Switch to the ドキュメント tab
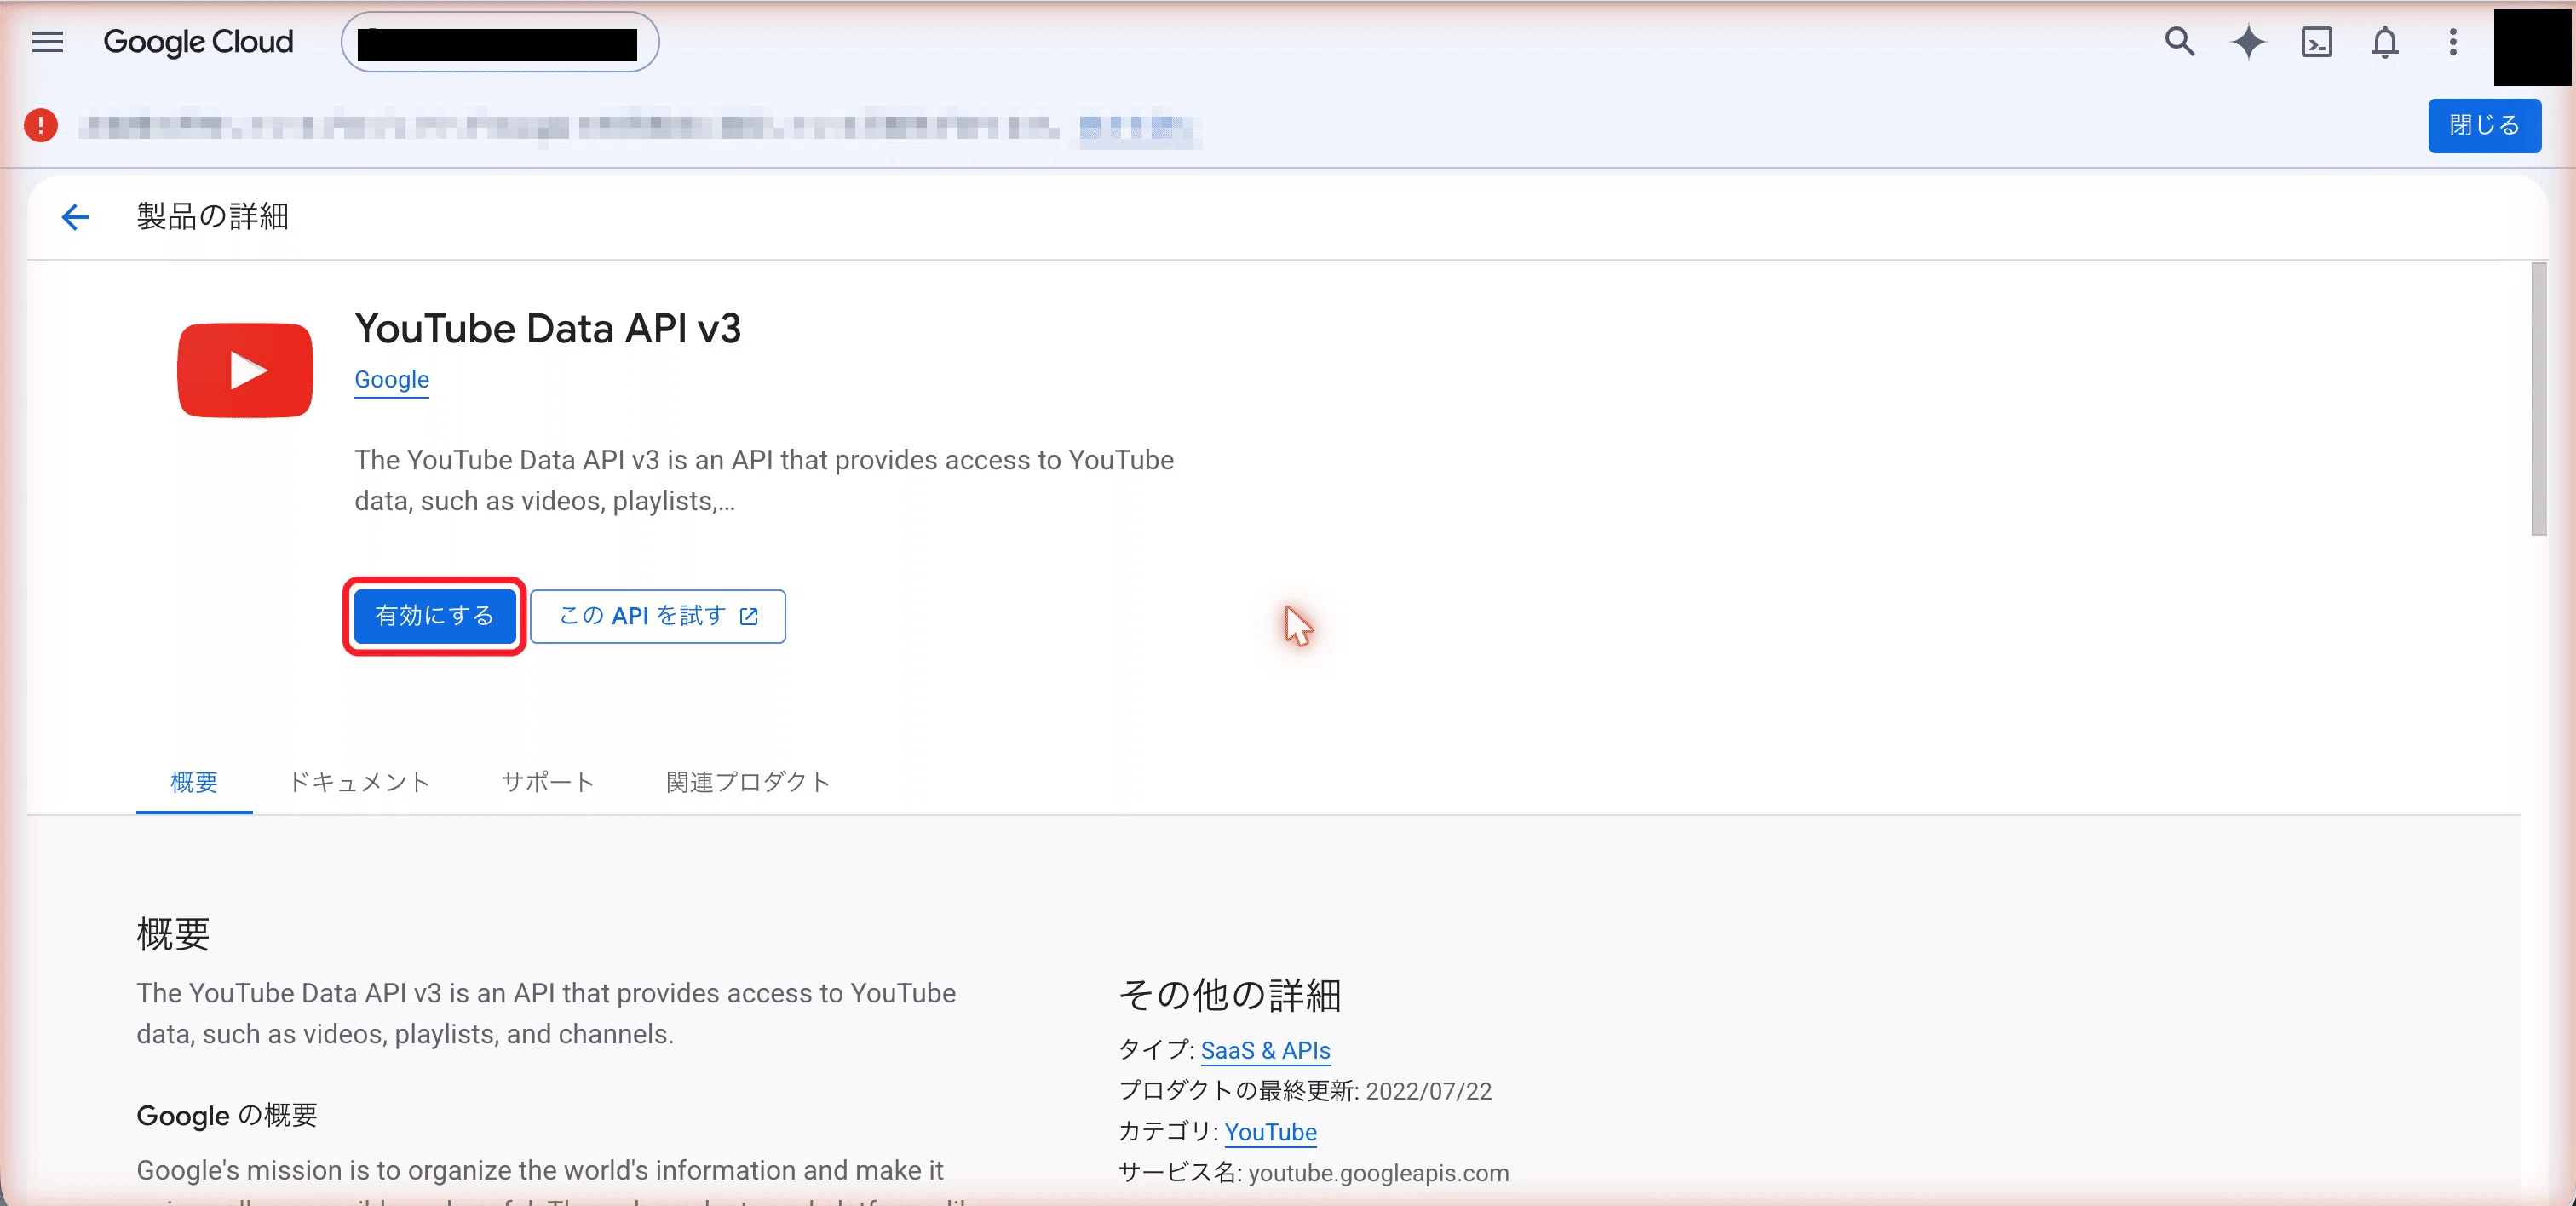 tap(359, 782)
